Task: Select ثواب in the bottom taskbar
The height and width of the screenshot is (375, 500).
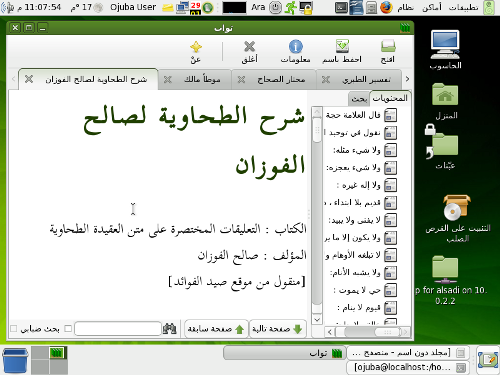Action: (284, 353)
